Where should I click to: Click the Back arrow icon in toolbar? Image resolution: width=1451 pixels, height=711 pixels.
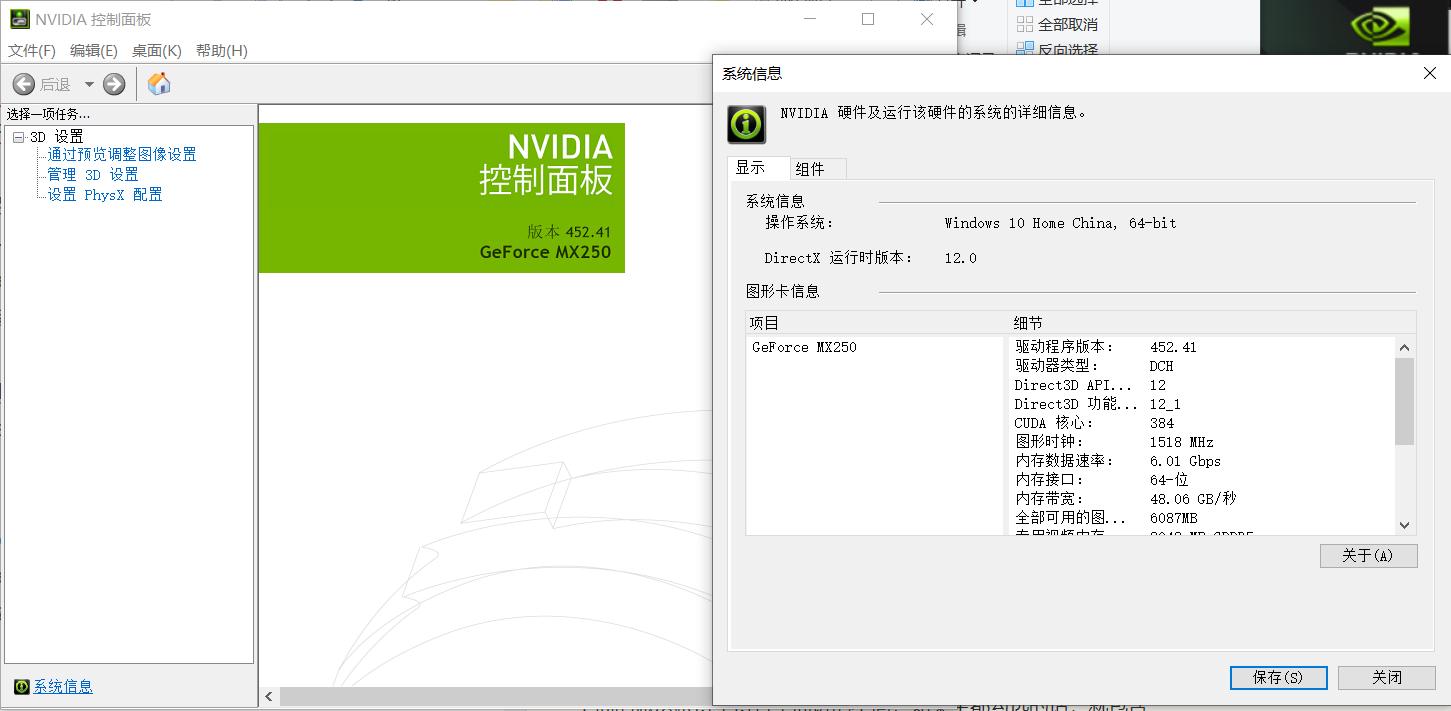pos(24,84)
